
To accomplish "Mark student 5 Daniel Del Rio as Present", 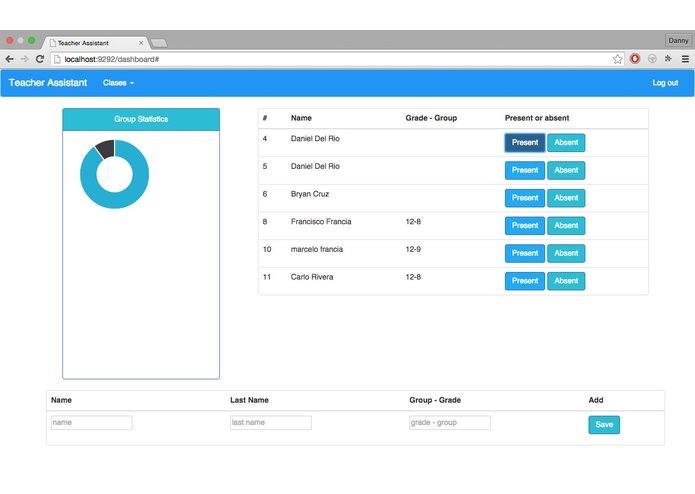I will 525,170.
